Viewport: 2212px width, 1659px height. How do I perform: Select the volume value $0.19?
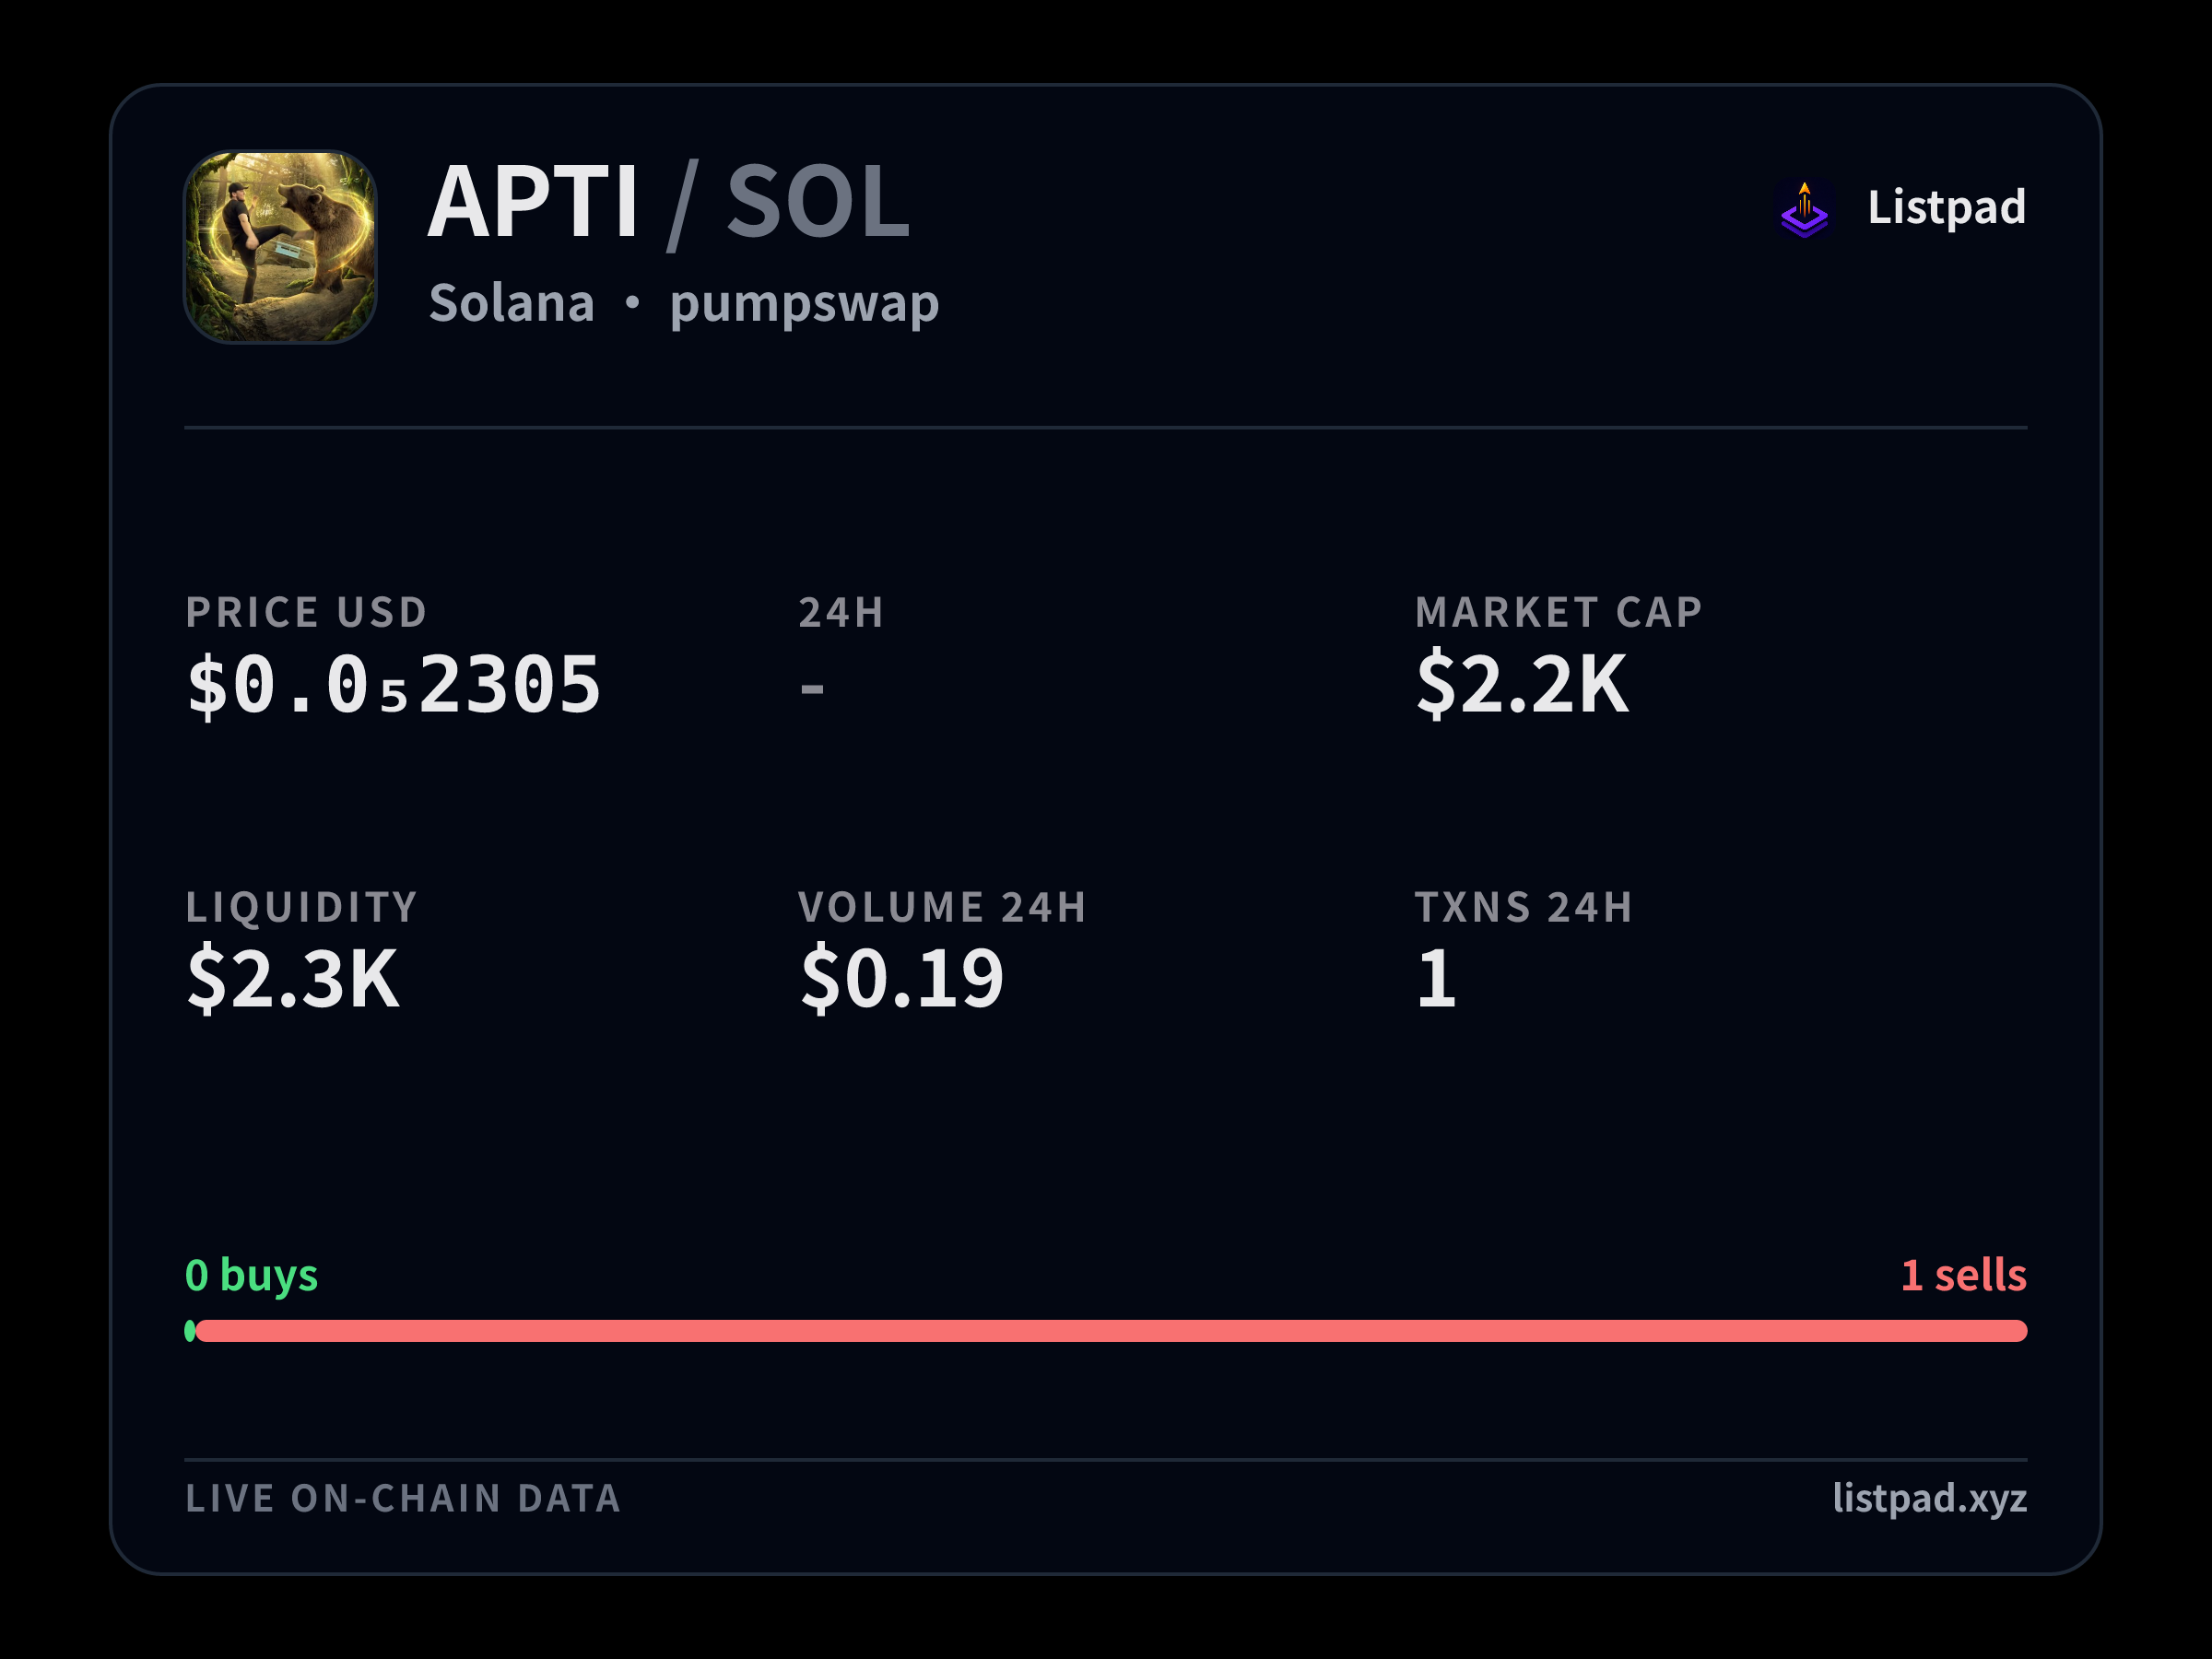tap(902, 978)
